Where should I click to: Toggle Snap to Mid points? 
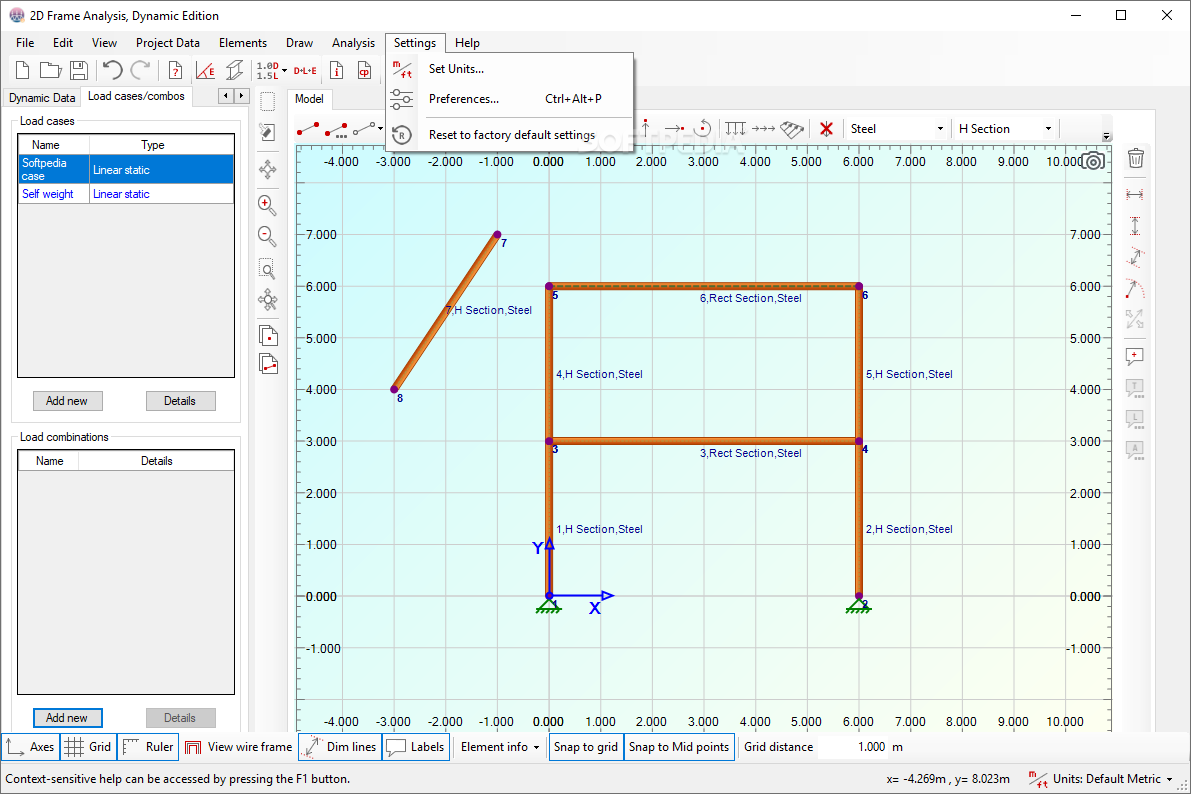click(679, 747)
